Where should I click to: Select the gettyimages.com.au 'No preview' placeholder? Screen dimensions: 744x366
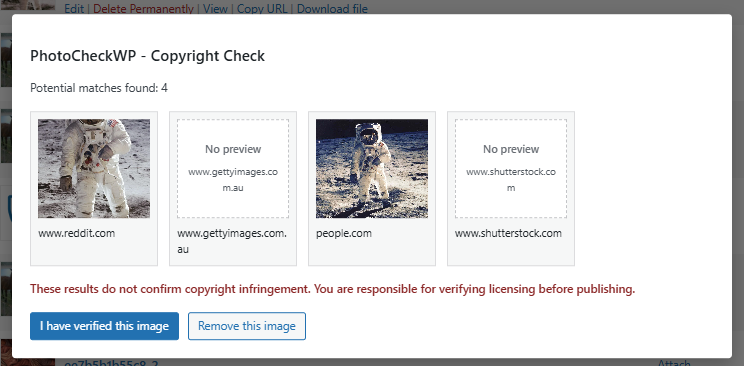coord(233,169)
